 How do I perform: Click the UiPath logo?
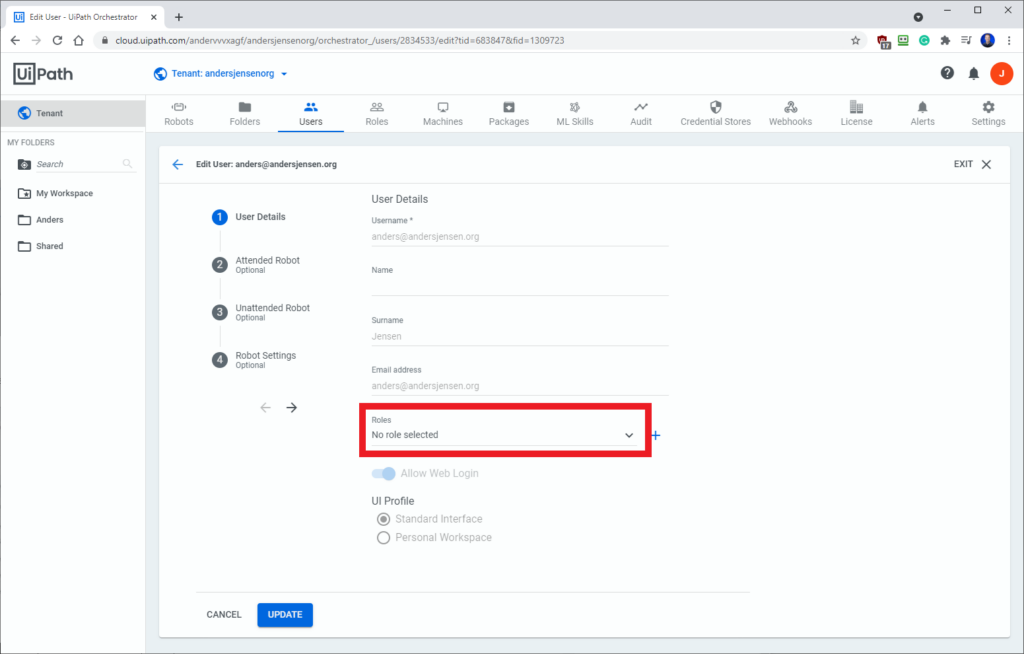pyautogui.click(x=43, y=74)
